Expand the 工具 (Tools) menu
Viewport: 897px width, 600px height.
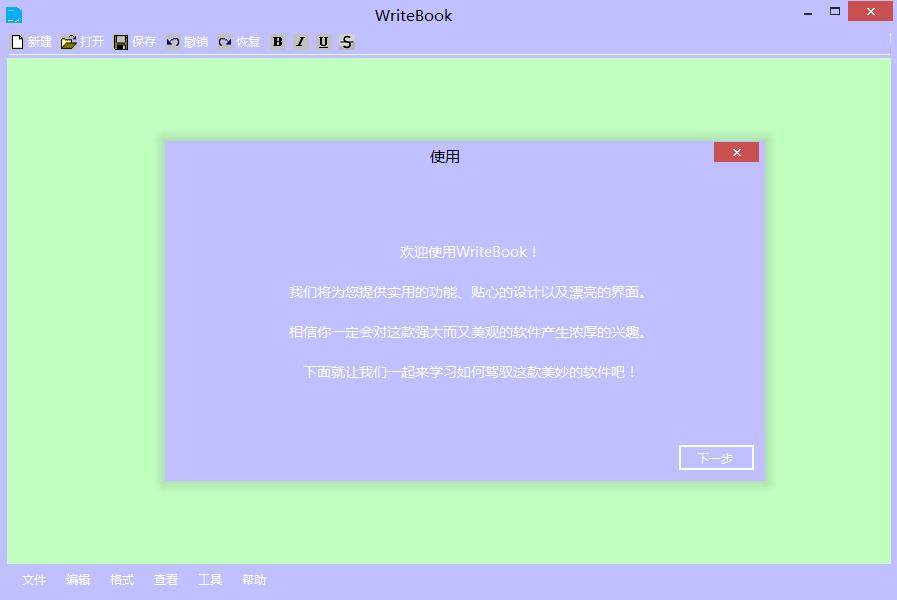point(210,580)
